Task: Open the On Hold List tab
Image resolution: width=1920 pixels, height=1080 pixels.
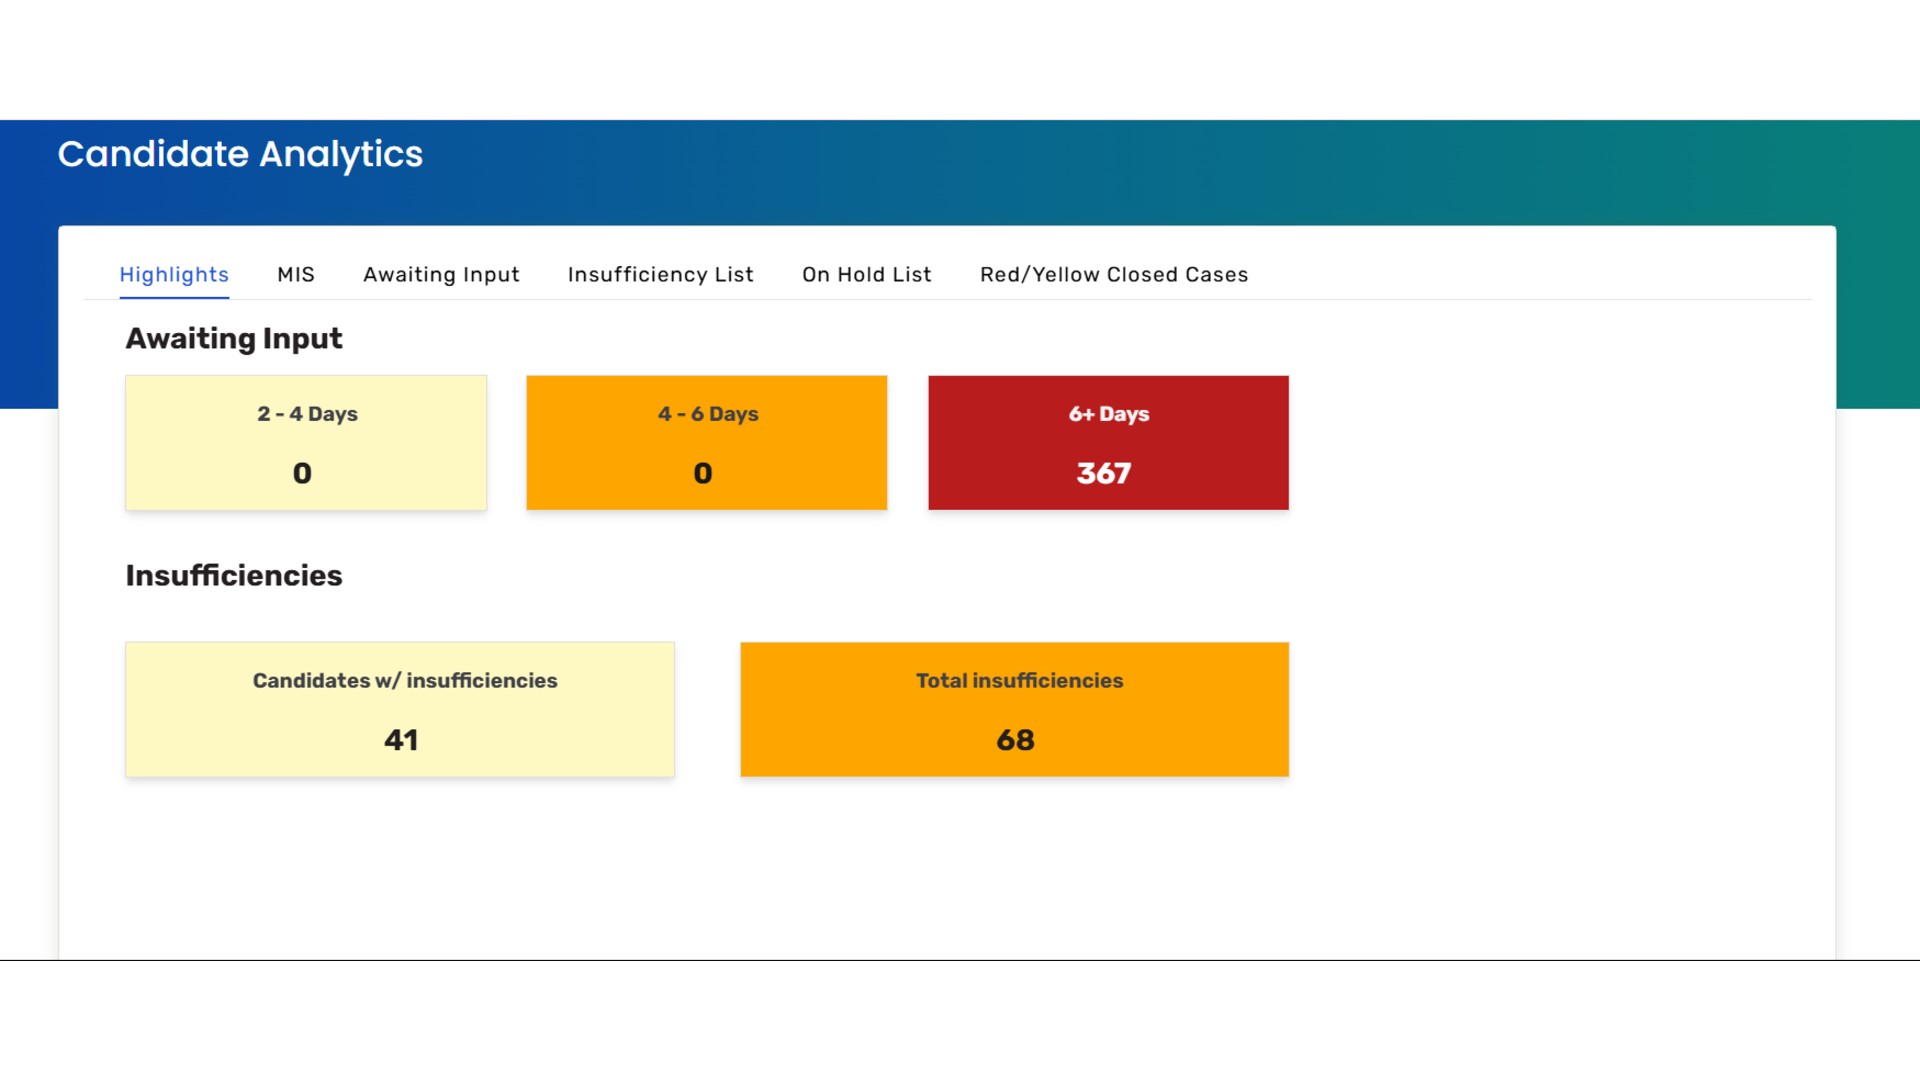Action: coord(866,274)
